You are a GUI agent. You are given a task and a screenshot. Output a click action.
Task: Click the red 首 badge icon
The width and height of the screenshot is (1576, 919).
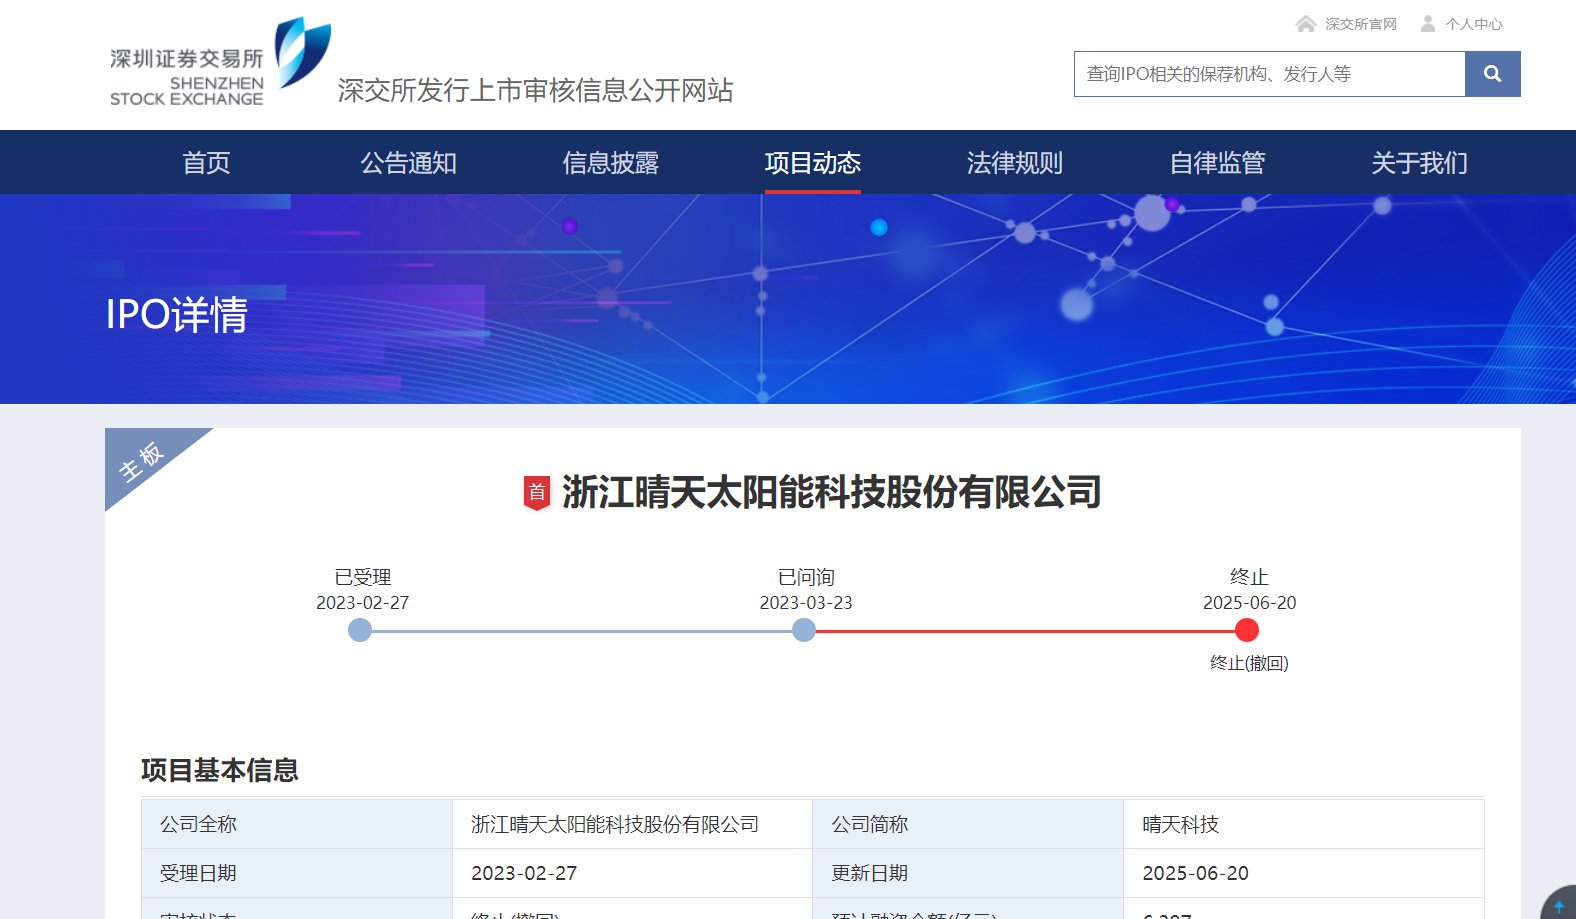click(x=537, y=492)
